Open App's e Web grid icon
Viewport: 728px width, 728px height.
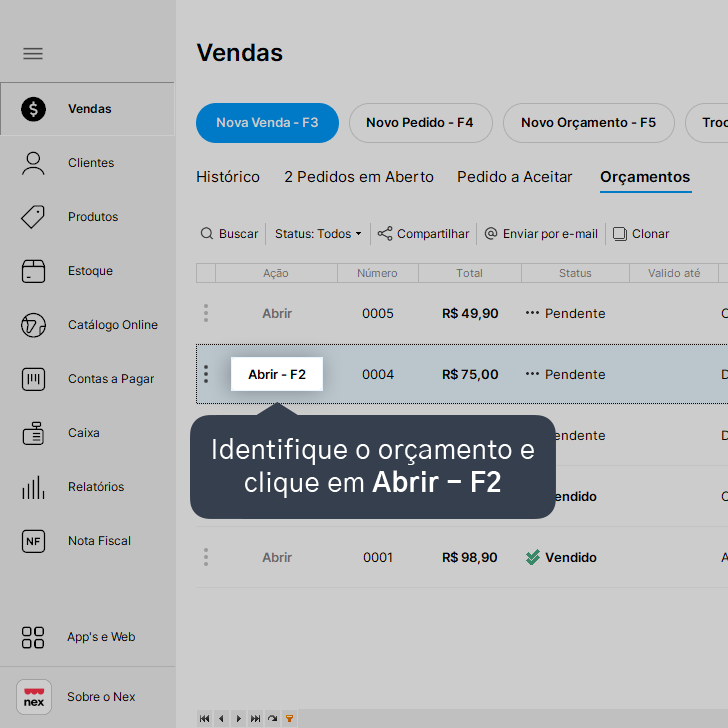(33, 637)
